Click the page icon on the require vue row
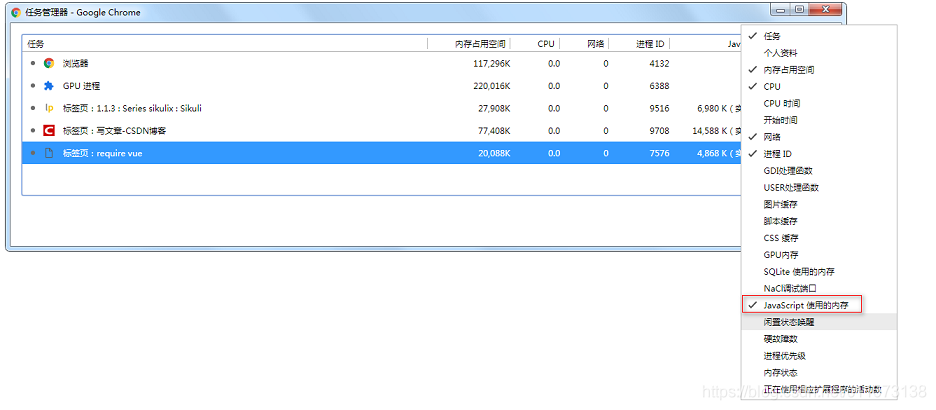Image resolution: width=936 pixels, height=410 pixels. [49, 153]
